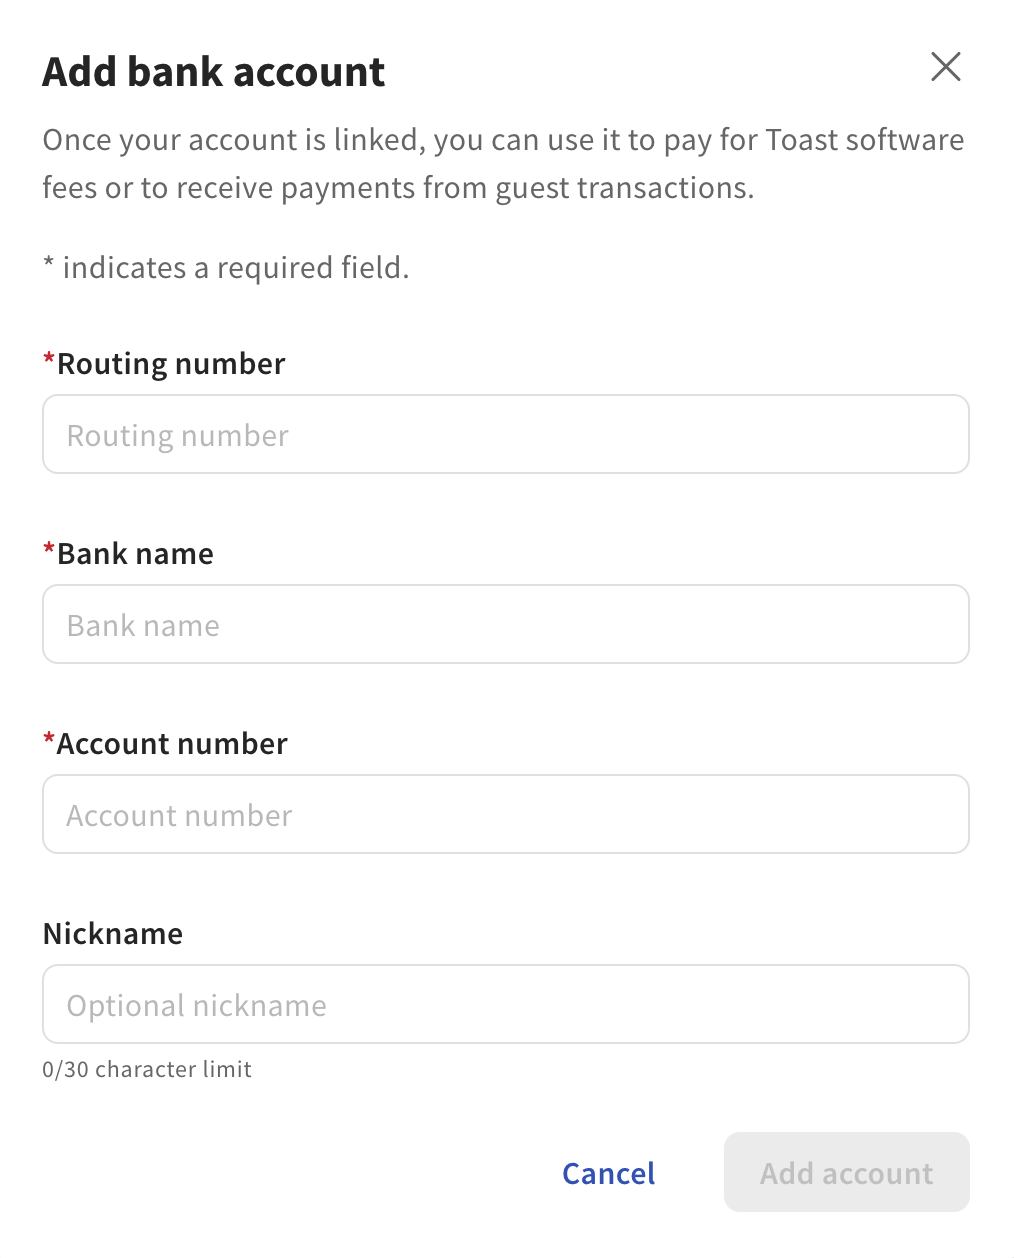Click the X to dismiss the dialog

tap(945, 67)
